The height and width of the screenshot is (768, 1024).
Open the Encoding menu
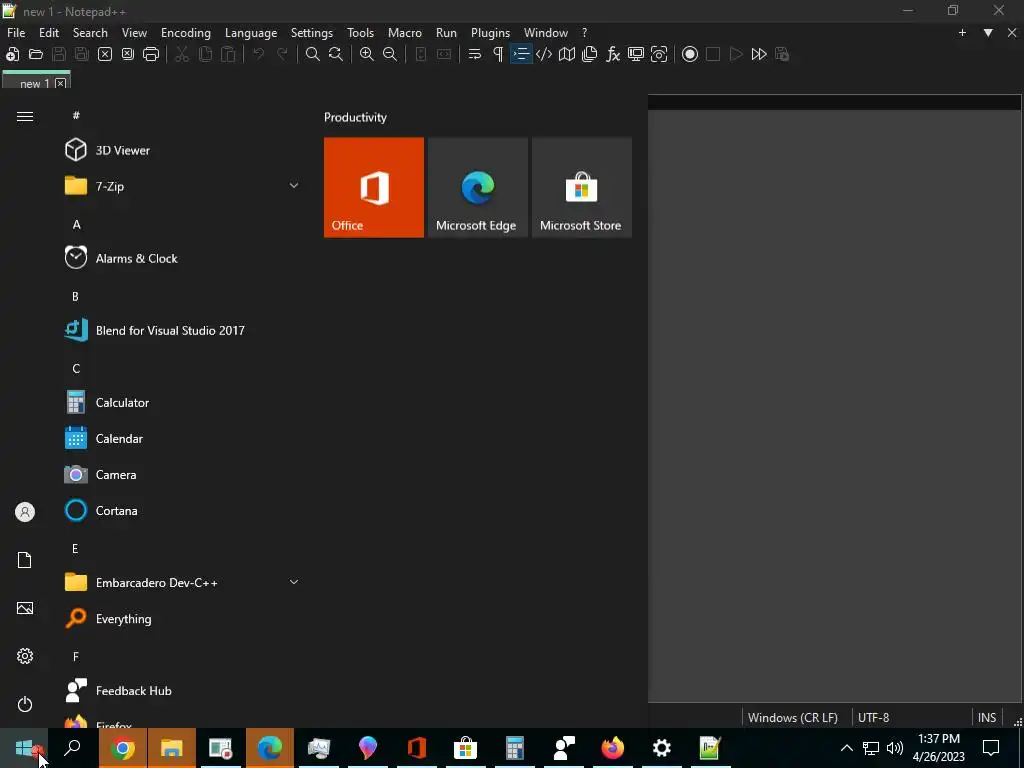coord(185,33)
